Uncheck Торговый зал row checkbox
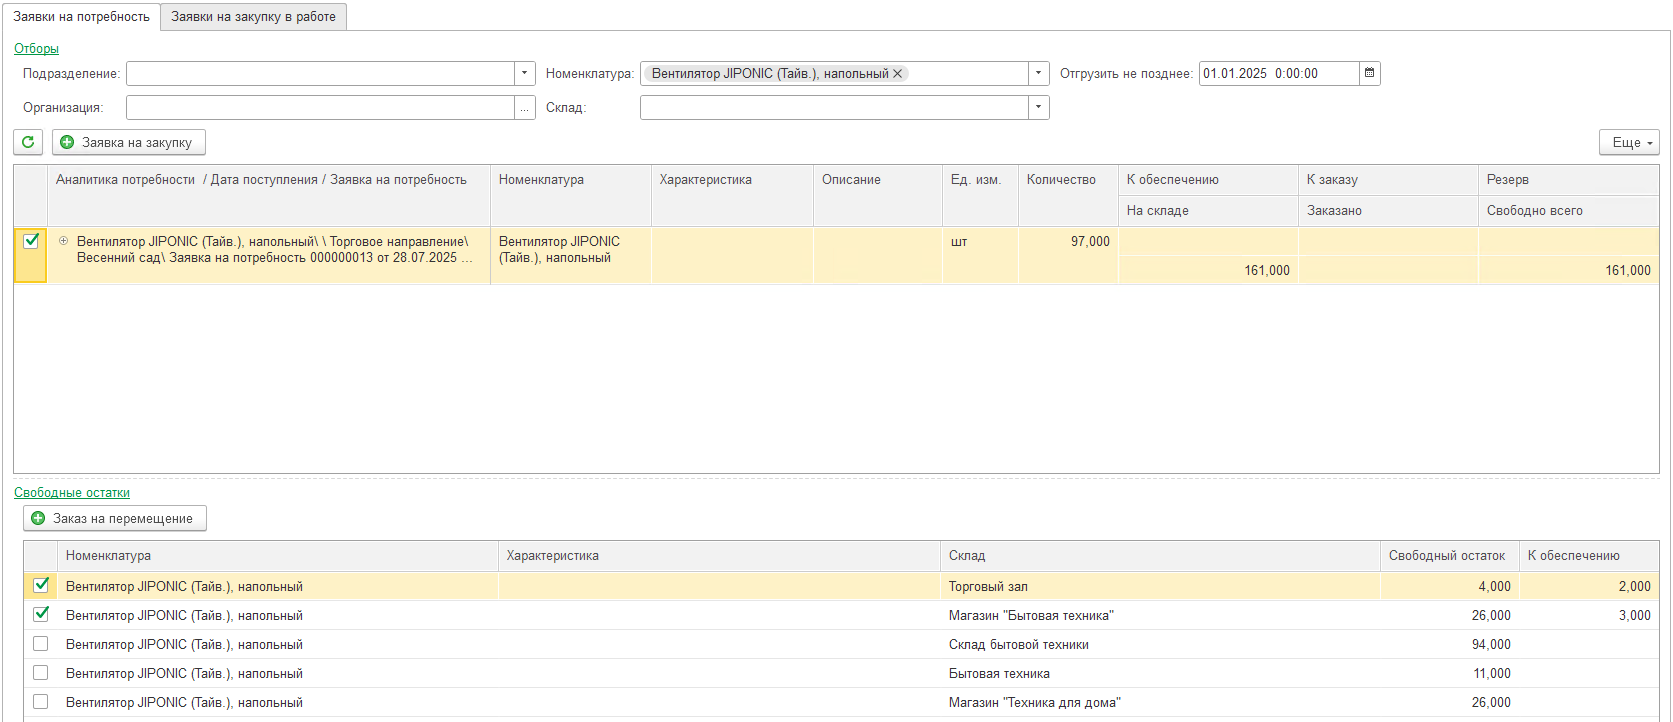 tap(41, 586)
